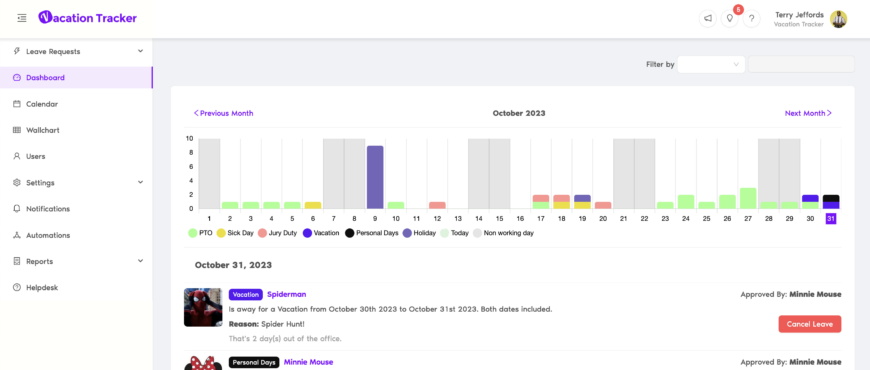Viewport: 870px width, 370px height.
Task: Click the Wallchart grid icon
Action: [x=17, y=130]
